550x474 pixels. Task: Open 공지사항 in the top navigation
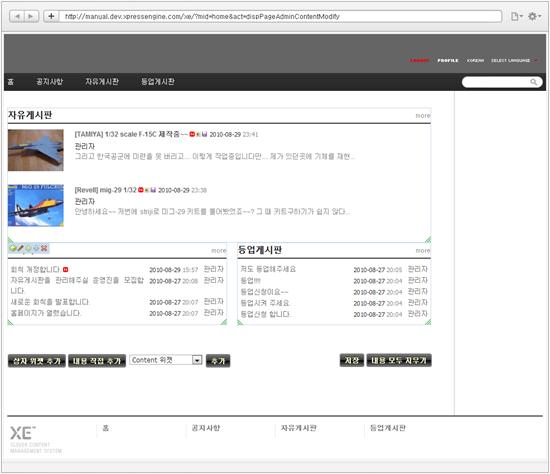click(49, 82)
